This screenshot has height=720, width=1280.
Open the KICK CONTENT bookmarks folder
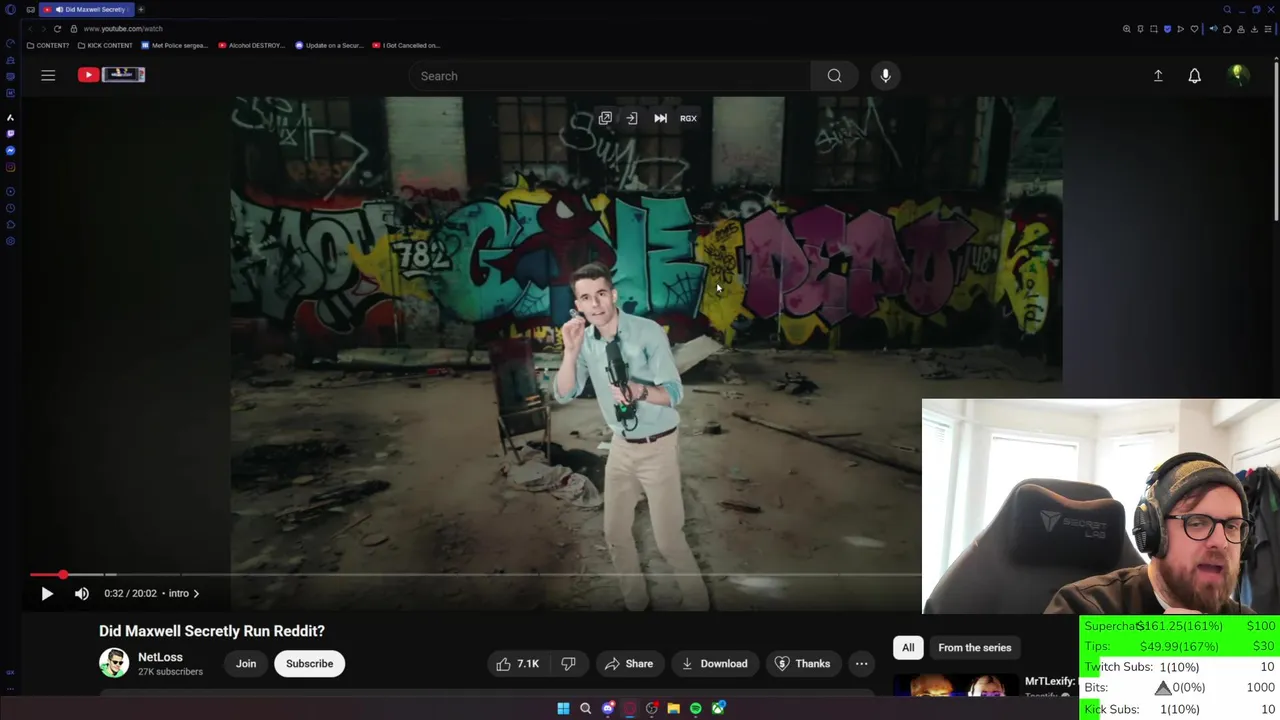105,45
